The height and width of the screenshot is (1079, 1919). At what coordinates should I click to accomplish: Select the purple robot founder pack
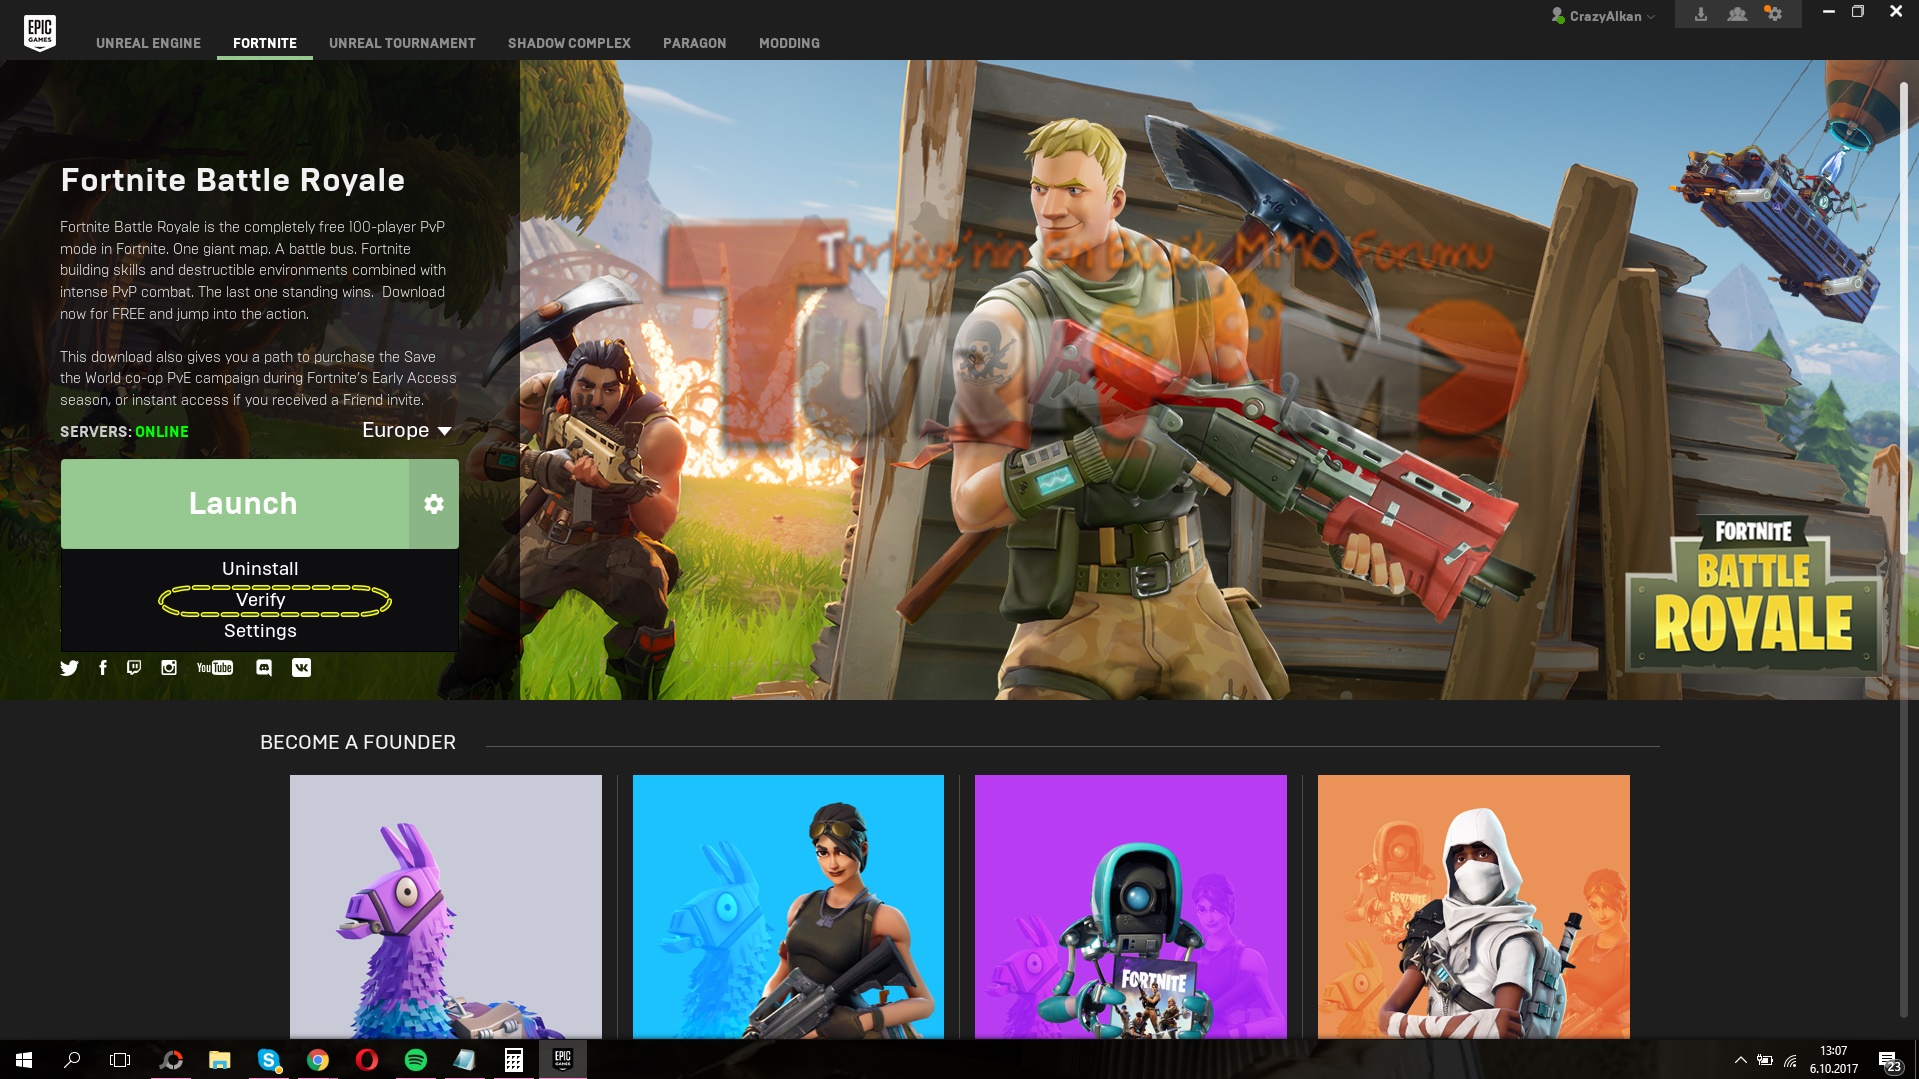point(1131,907)
